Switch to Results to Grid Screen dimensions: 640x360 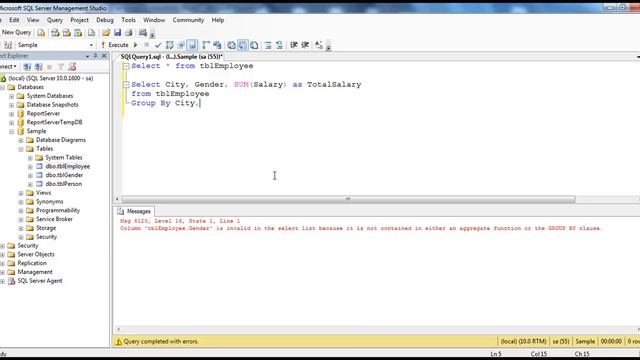(x=243, y=45)
